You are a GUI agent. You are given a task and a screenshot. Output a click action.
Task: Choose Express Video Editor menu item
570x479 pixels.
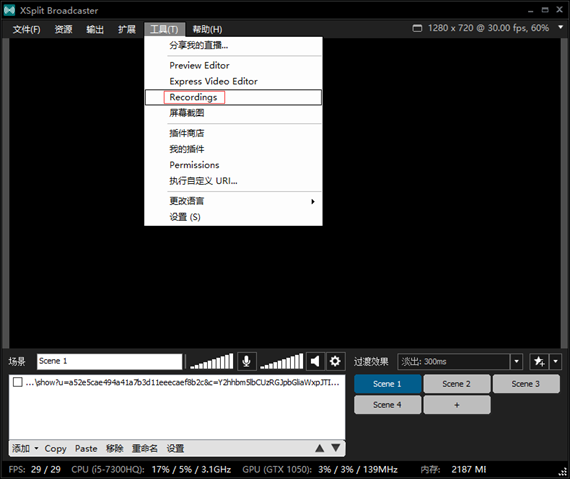[233, 81]
